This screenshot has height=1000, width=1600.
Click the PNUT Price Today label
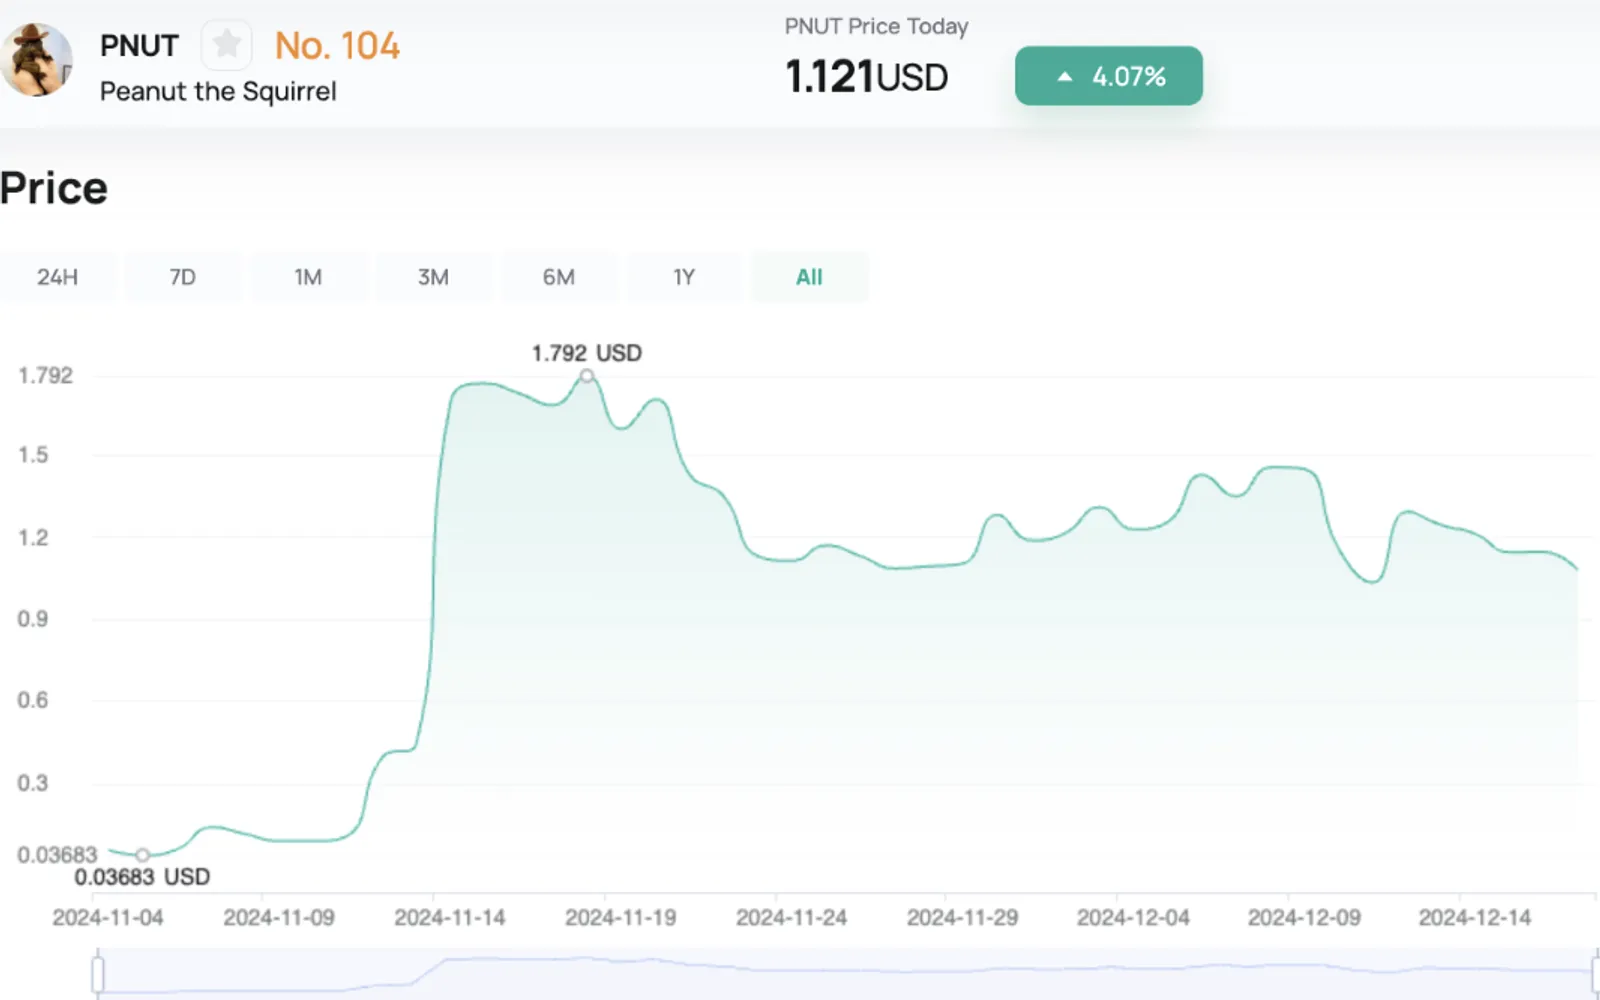click(x=876, y=27)
